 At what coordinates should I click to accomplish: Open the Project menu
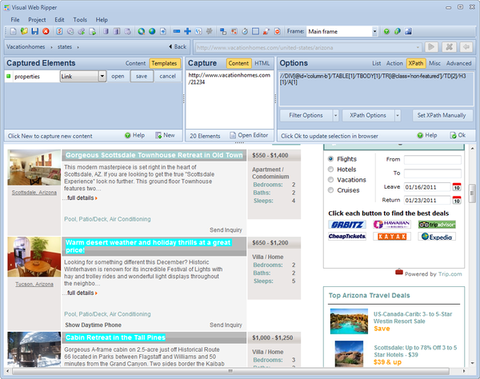pyautogui.click(x=37, y=20)
